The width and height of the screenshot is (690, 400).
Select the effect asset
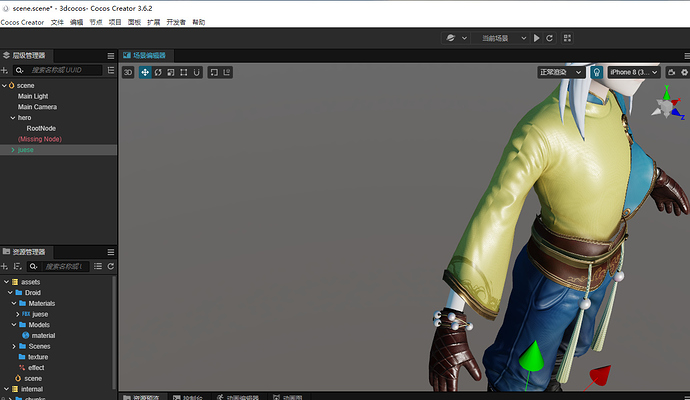36,368
